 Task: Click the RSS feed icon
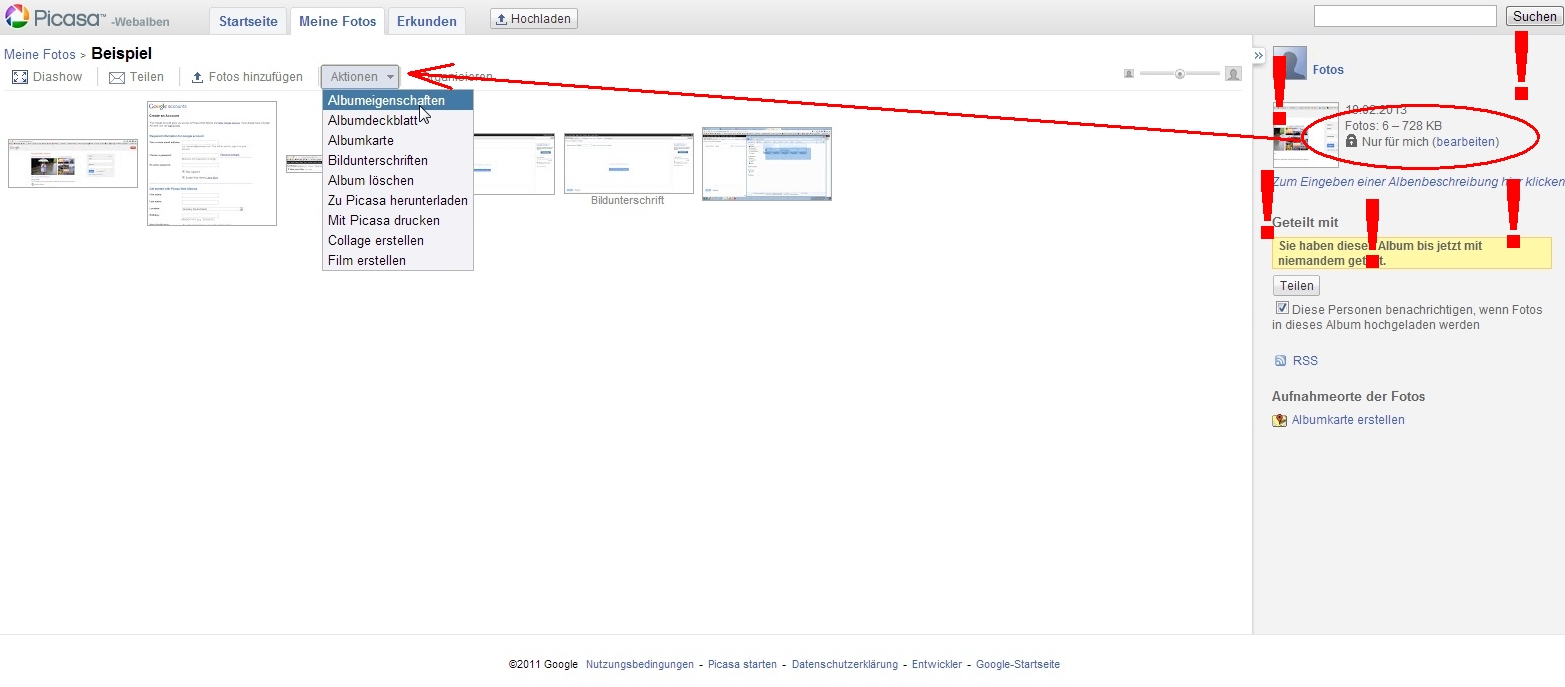tap(1280, 361)
